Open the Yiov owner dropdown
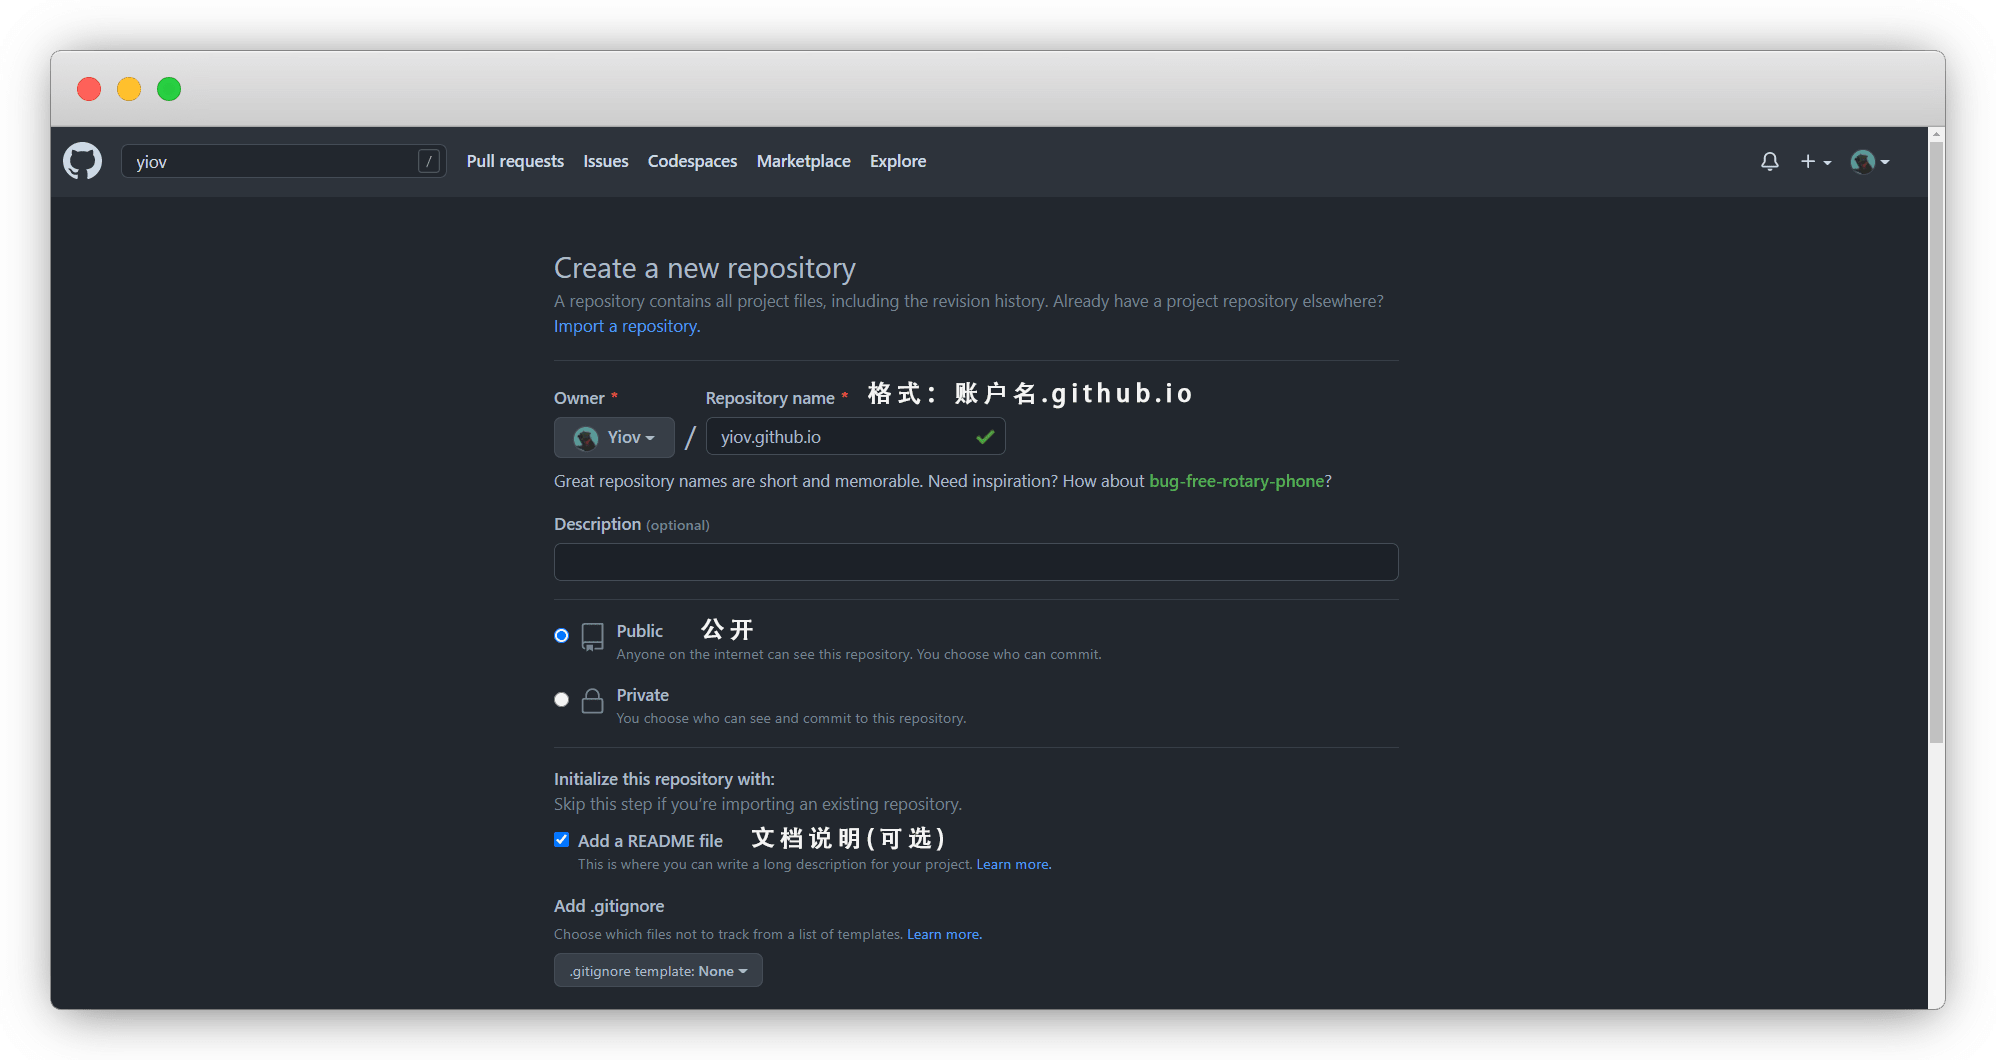 coord(614,437)
